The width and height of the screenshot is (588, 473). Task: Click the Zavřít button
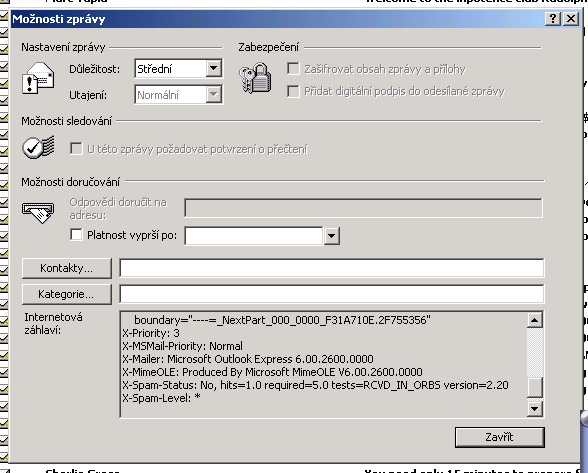[500, 437]
